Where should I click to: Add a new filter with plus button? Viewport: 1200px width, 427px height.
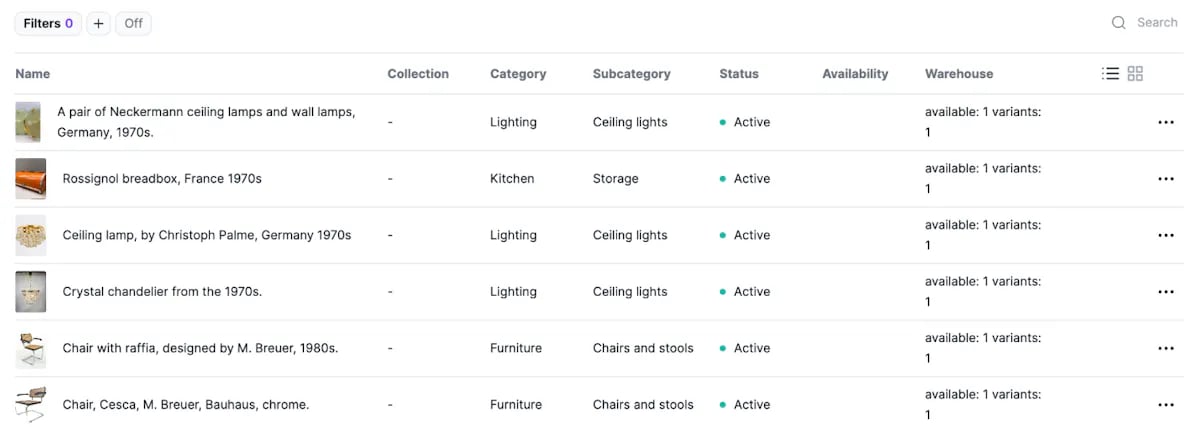click(98, 23)
